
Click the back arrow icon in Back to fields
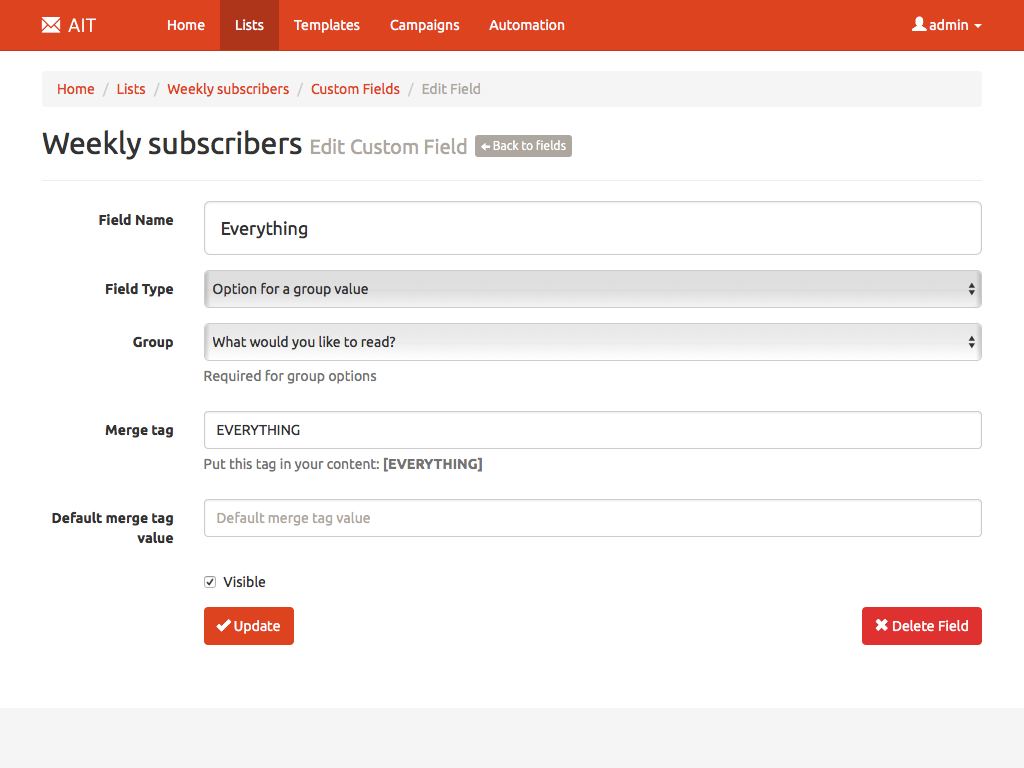485,146
